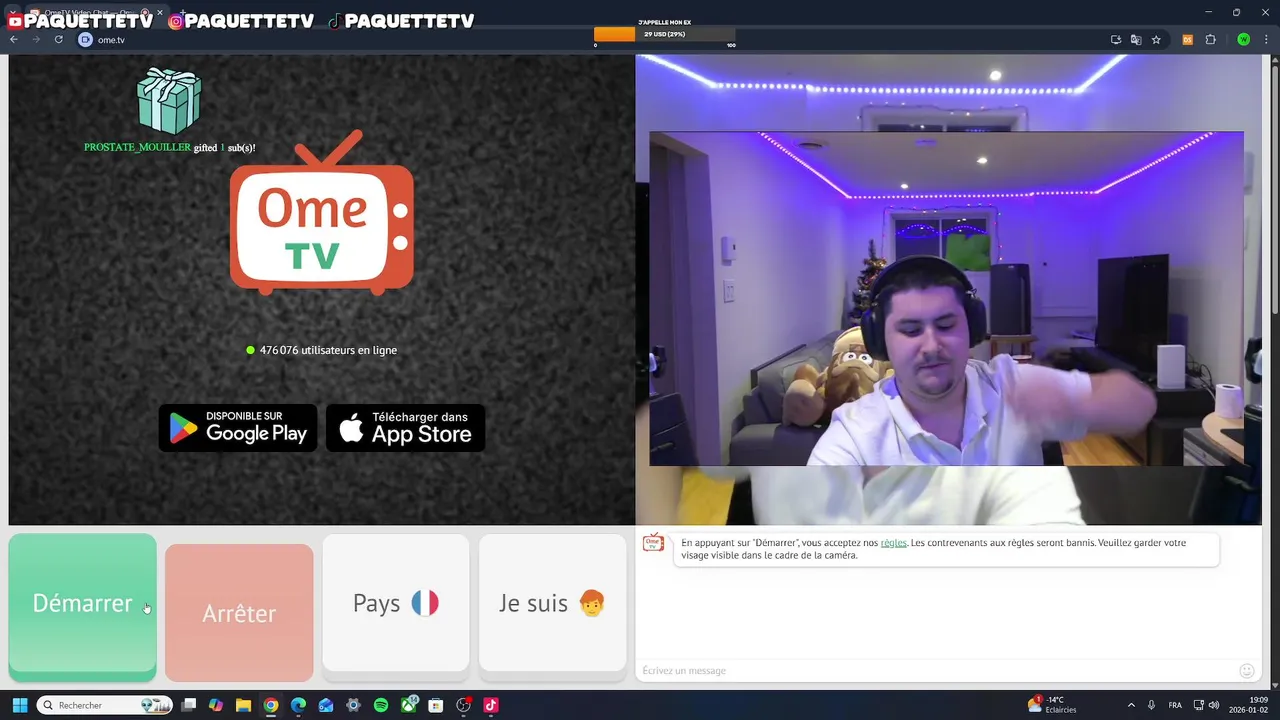
Task: Click the red Arrêter button
Action: (x=239, y=612)
